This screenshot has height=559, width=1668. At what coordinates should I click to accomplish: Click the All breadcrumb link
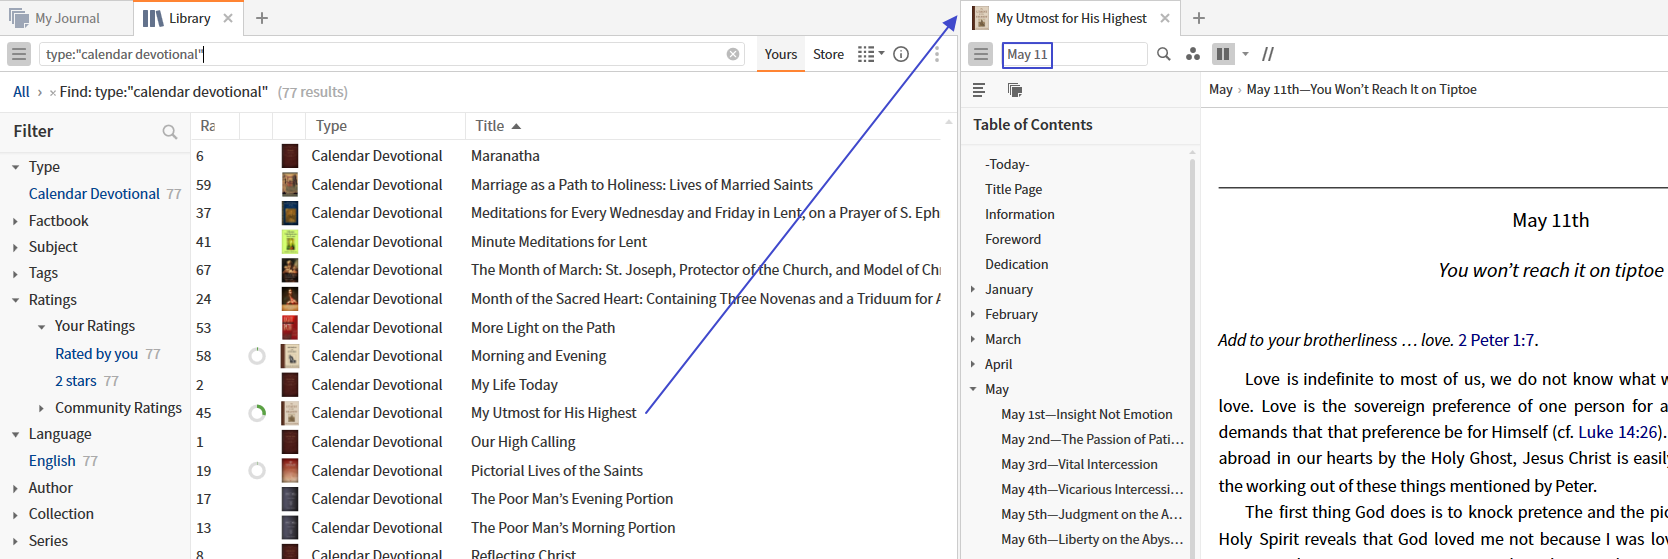[x=21, y=92]
